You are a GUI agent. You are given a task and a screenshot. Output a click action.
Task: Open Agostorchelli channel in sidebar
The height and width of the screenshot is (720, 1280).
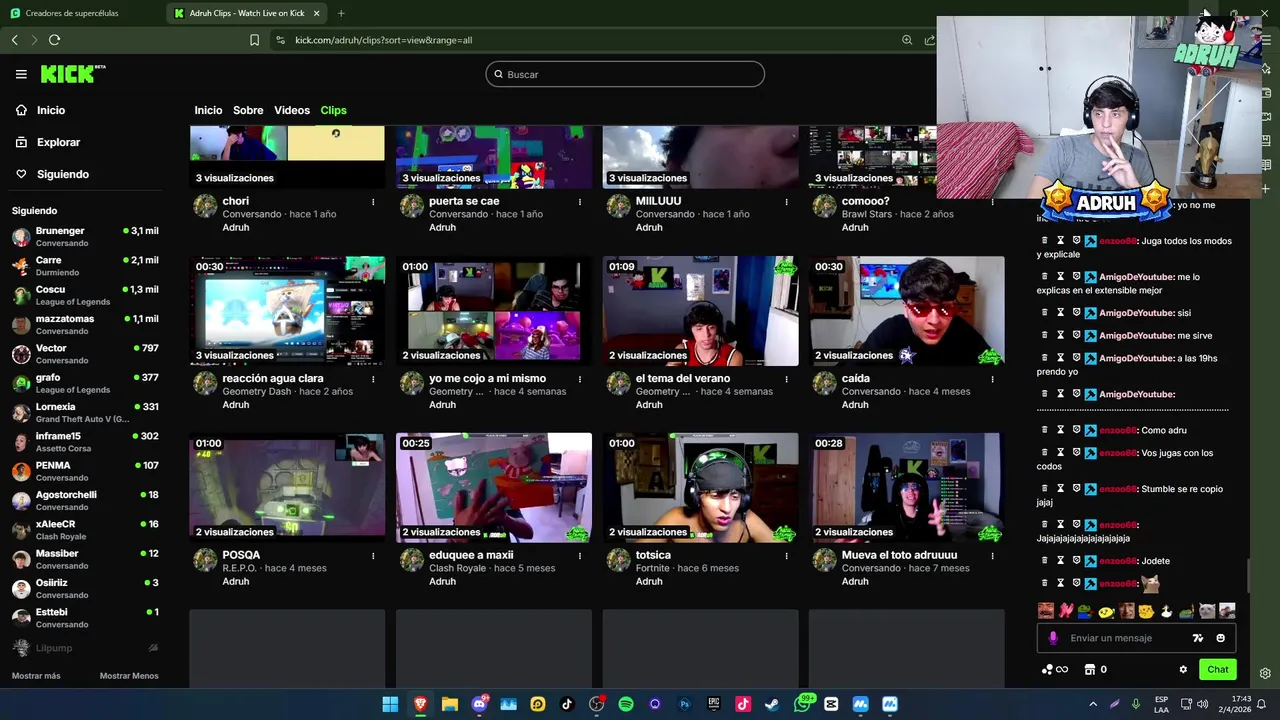85,500
